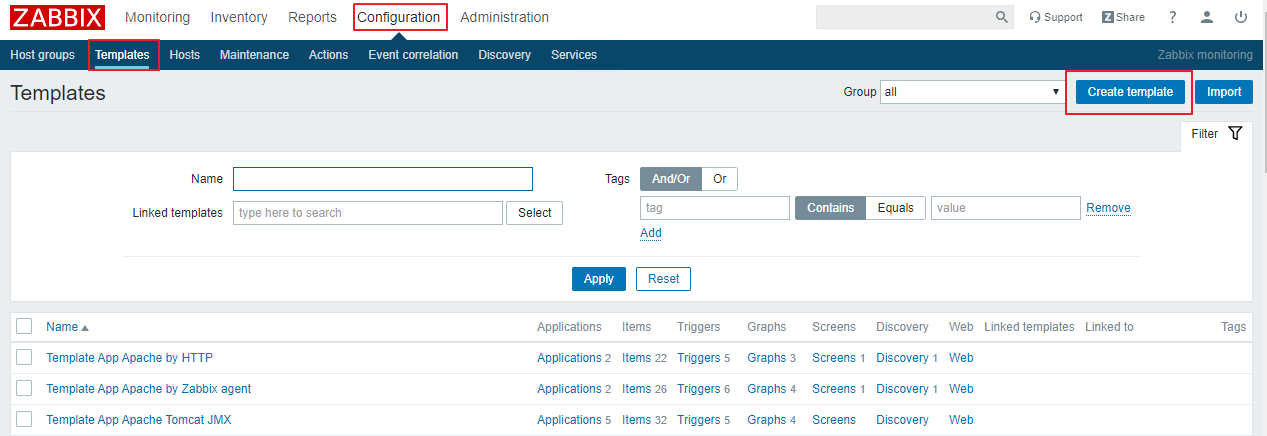
Task: Click the search magnifier icon
Action: (x=1002, y=17)
